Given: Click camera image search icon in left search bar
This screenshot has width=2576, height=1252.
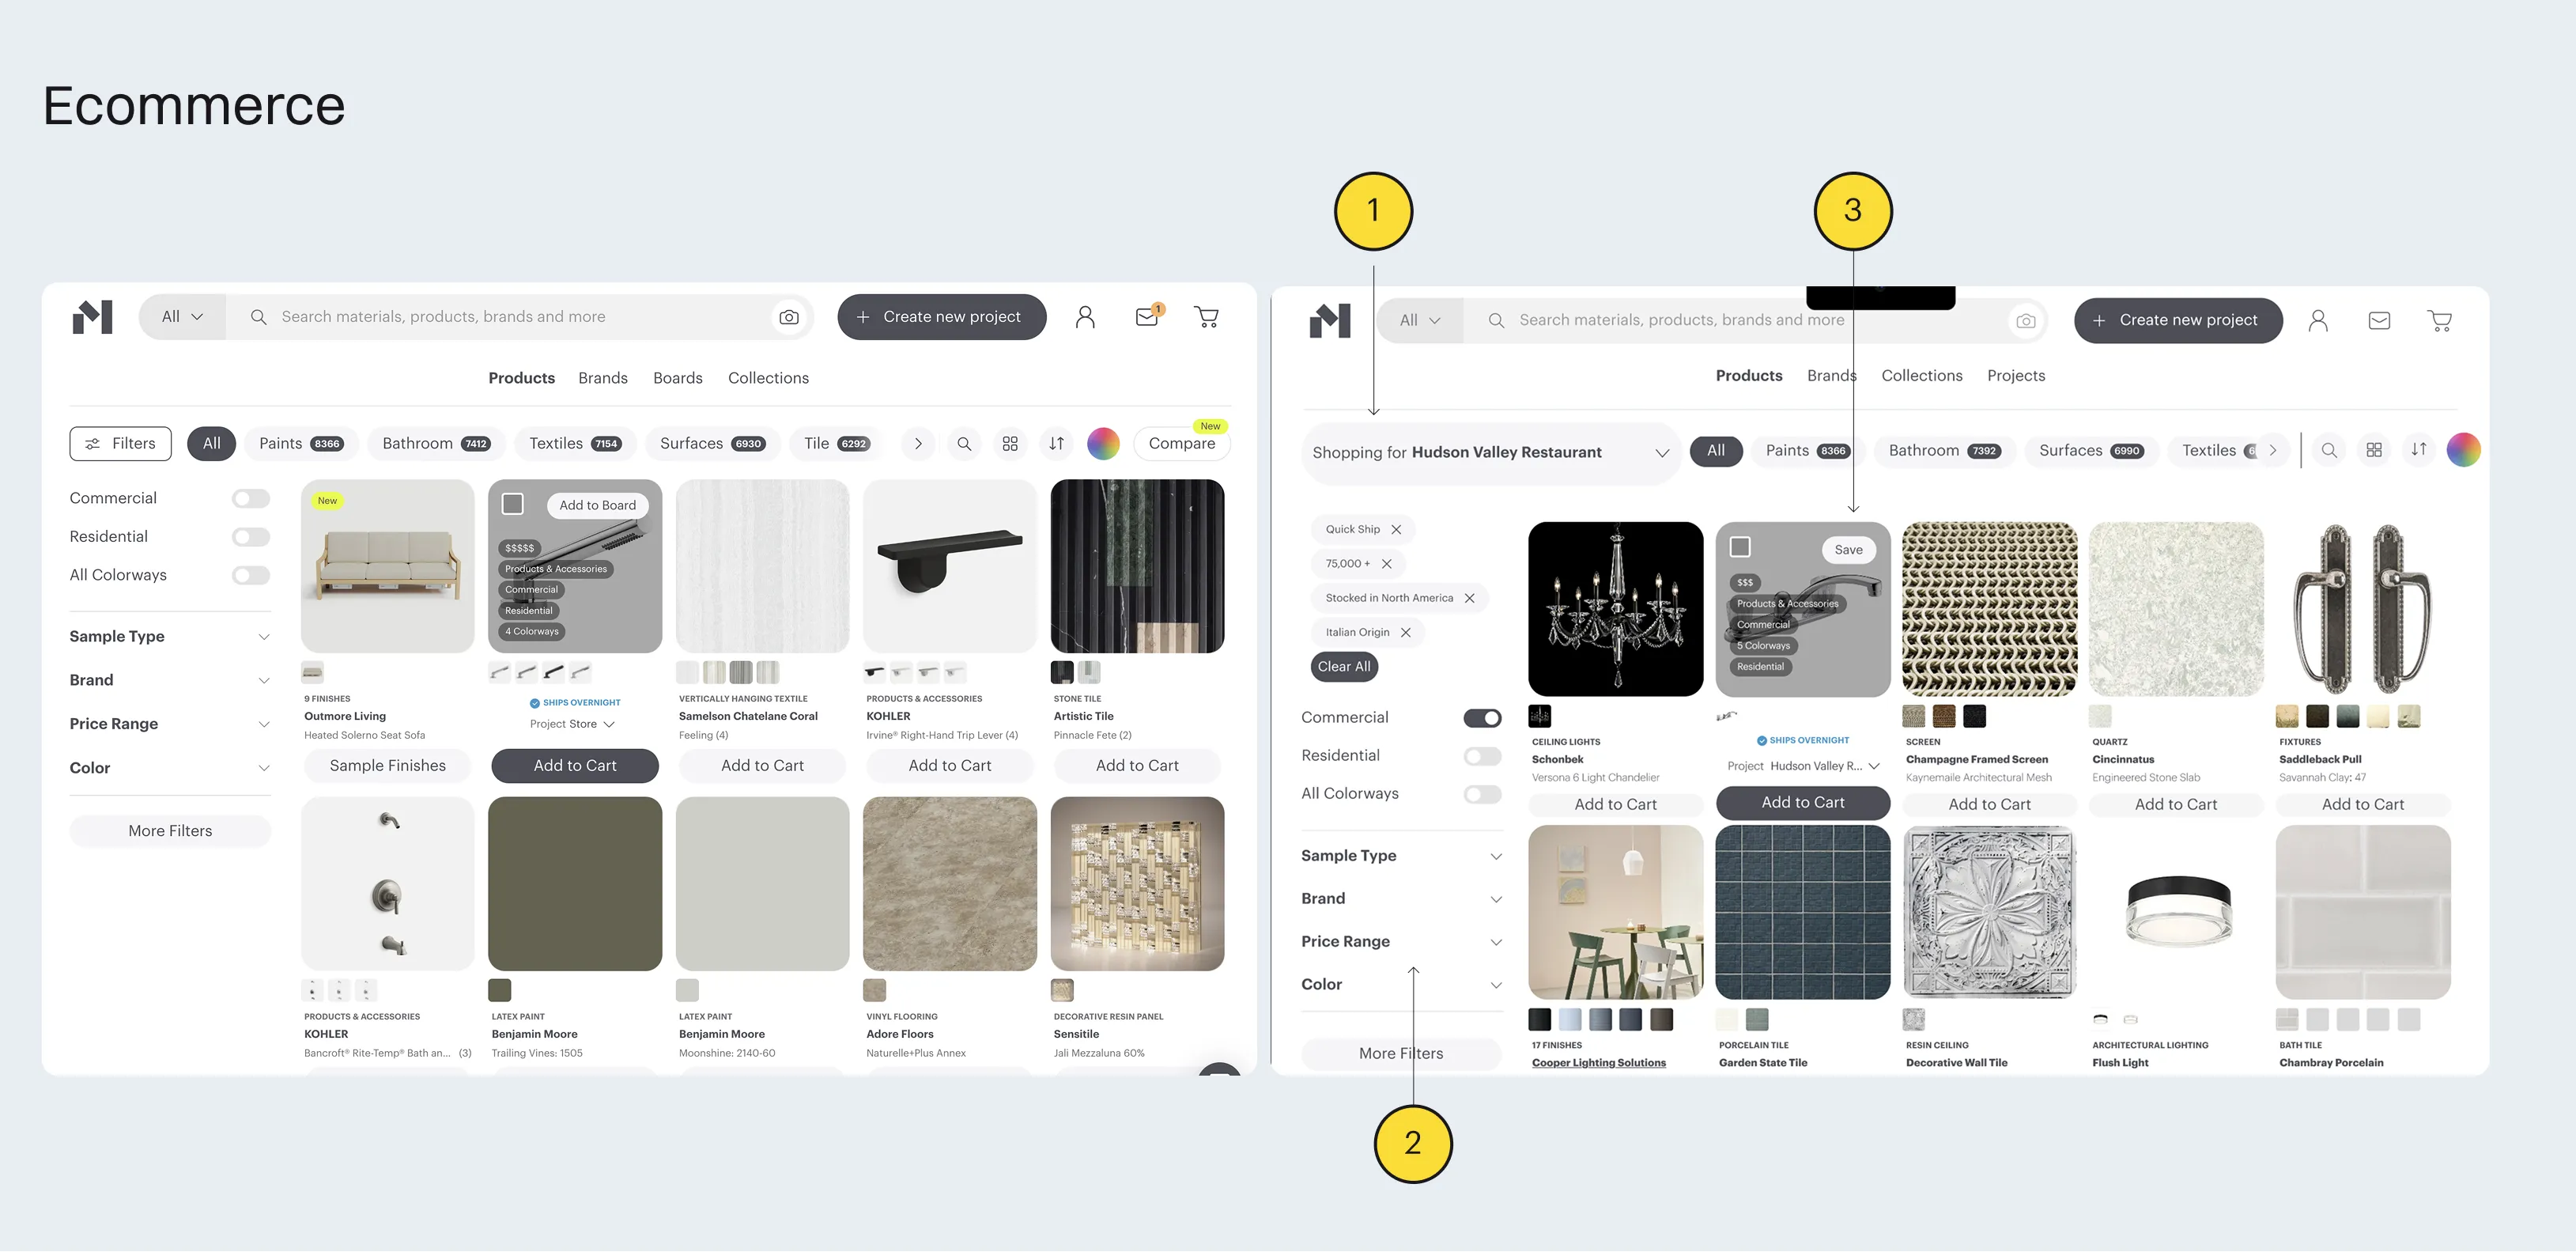Looking at the screenshot, I should tap(789, 317).
